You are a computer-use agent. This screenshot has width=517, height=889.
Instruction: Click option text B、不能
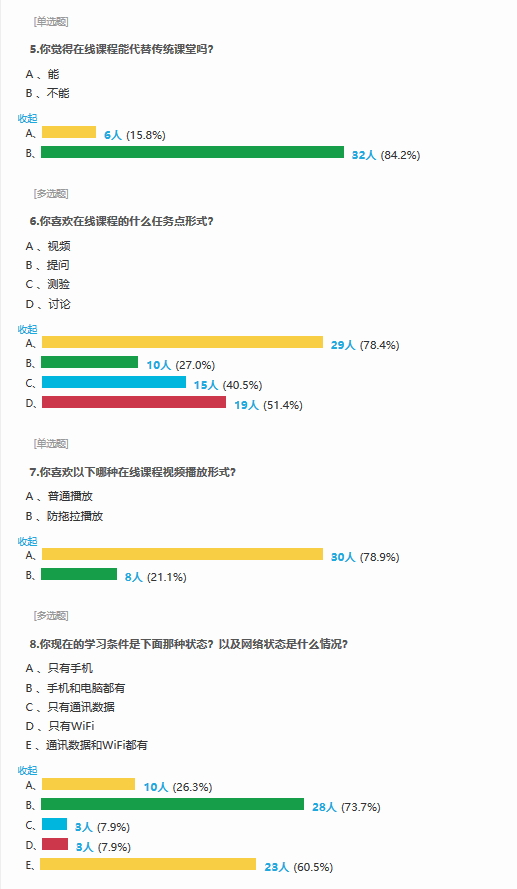click(48, 94)
